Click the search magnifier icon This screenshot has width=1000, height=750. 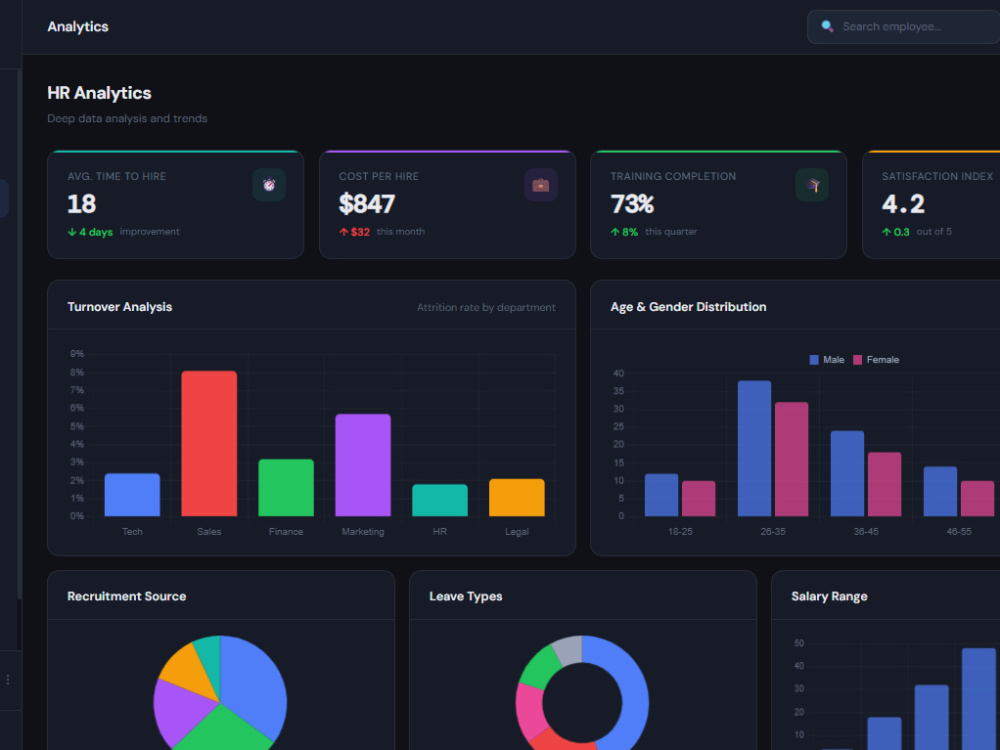(827, 26)
